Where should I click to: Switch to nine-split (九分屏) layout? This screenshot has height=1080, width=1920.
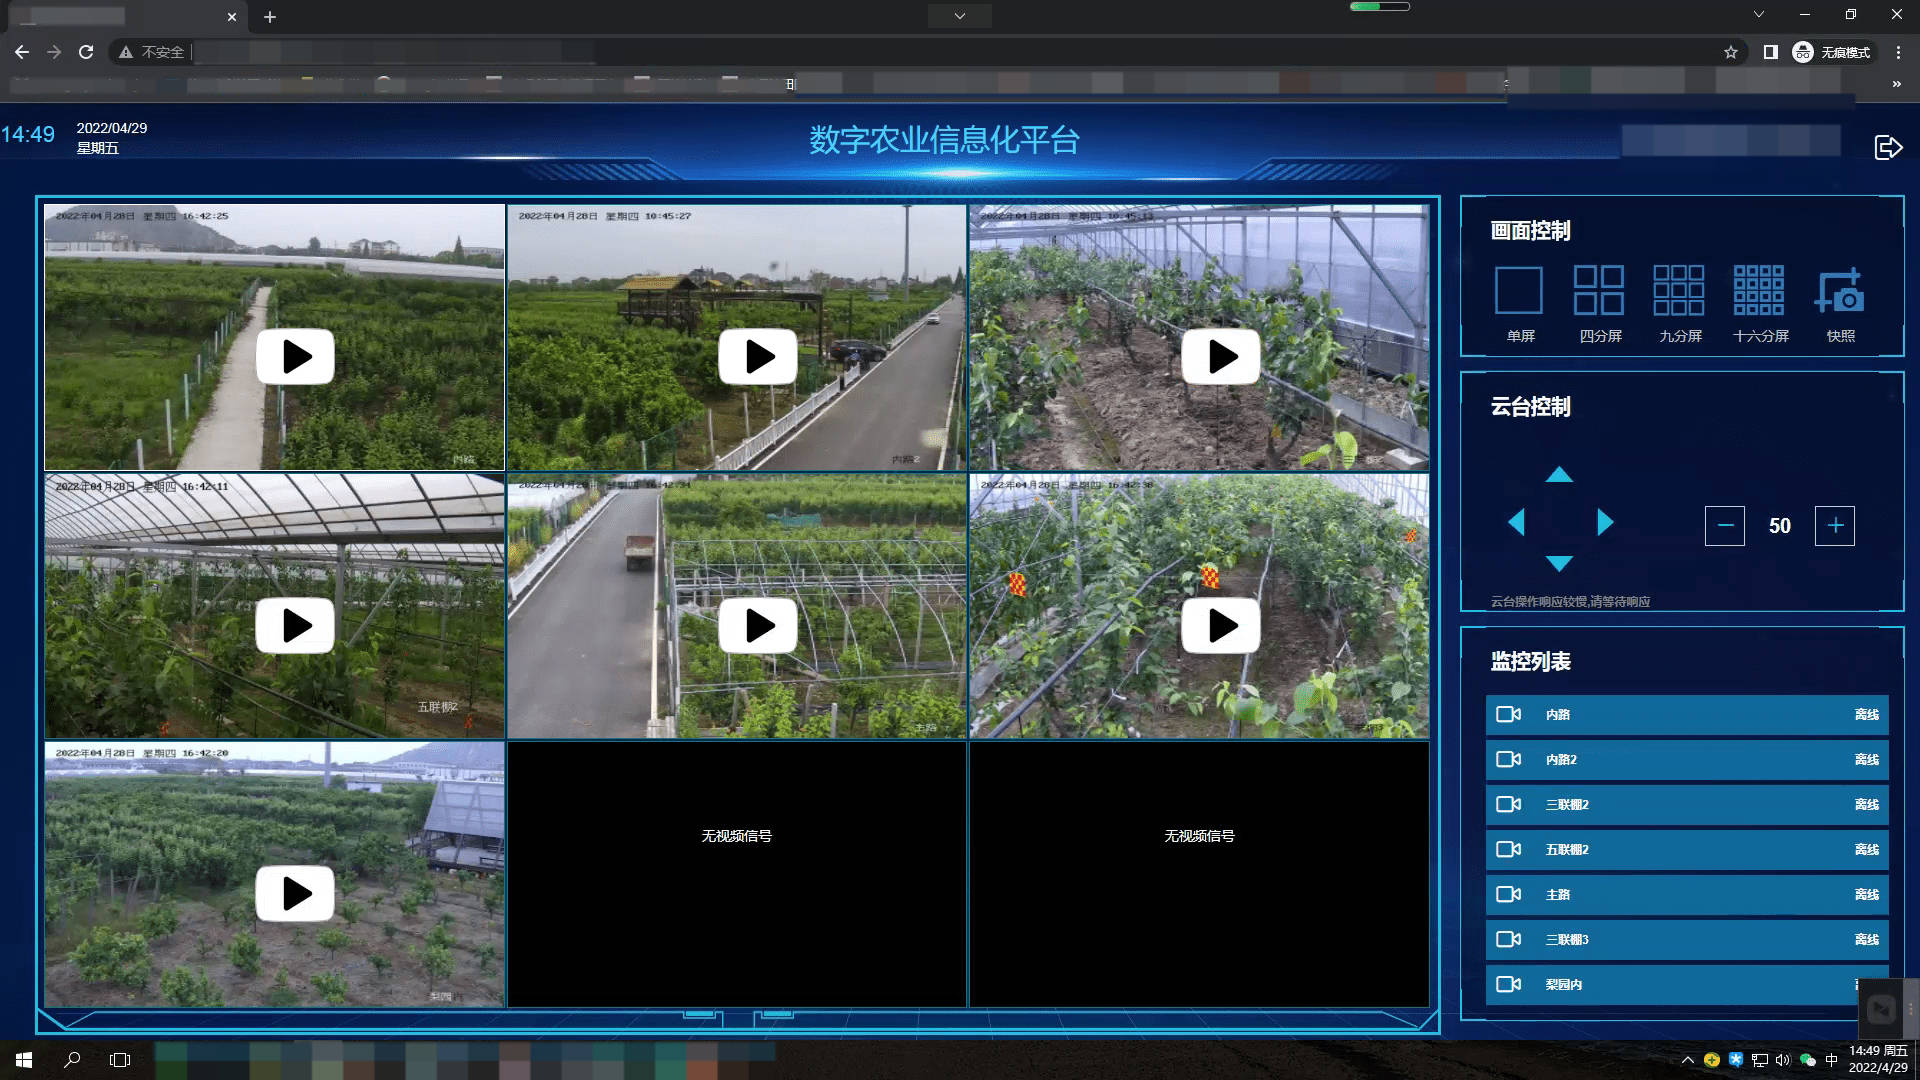[1678, 291]
